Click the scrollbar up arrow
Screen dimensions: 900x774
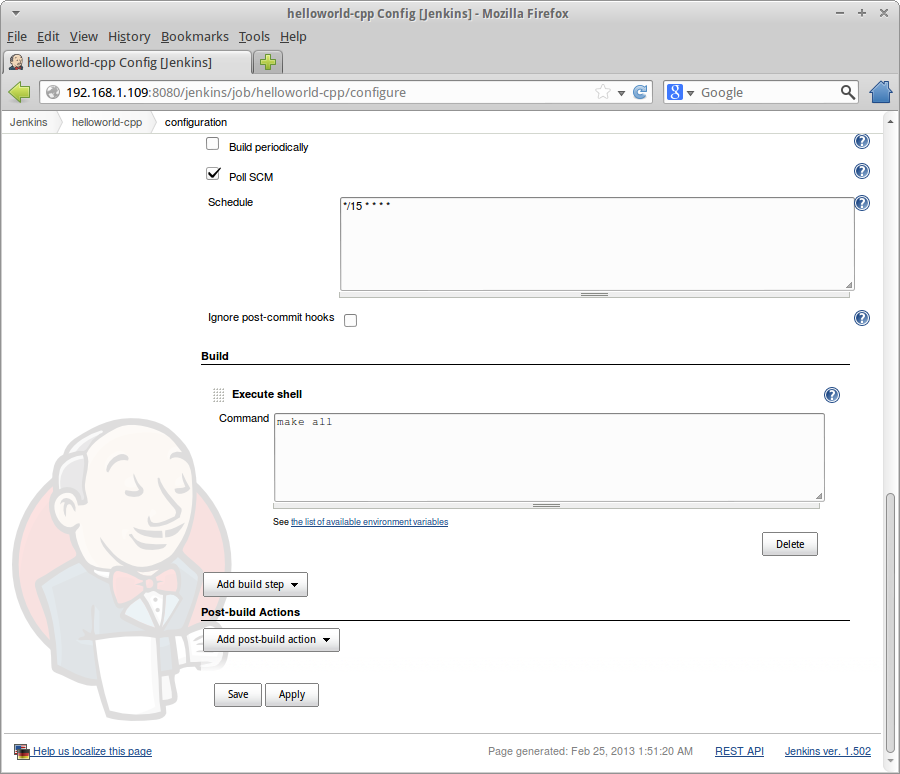pos(890,122)
